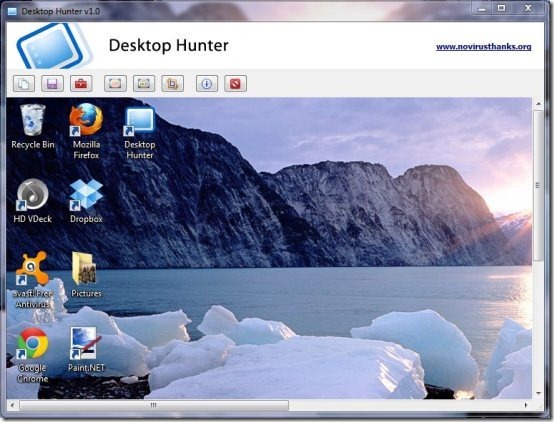
Task: Click the red exit toolbar icon
Action: pos(235,84)
